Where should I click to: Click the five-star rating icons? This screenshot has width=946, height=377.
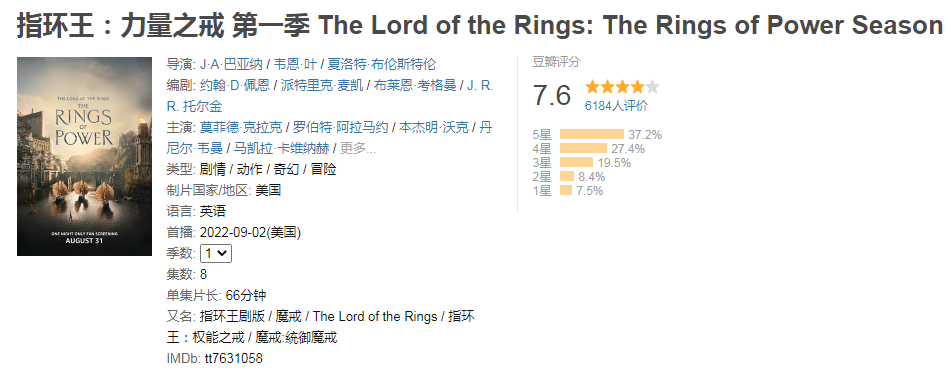coord(622,87)
